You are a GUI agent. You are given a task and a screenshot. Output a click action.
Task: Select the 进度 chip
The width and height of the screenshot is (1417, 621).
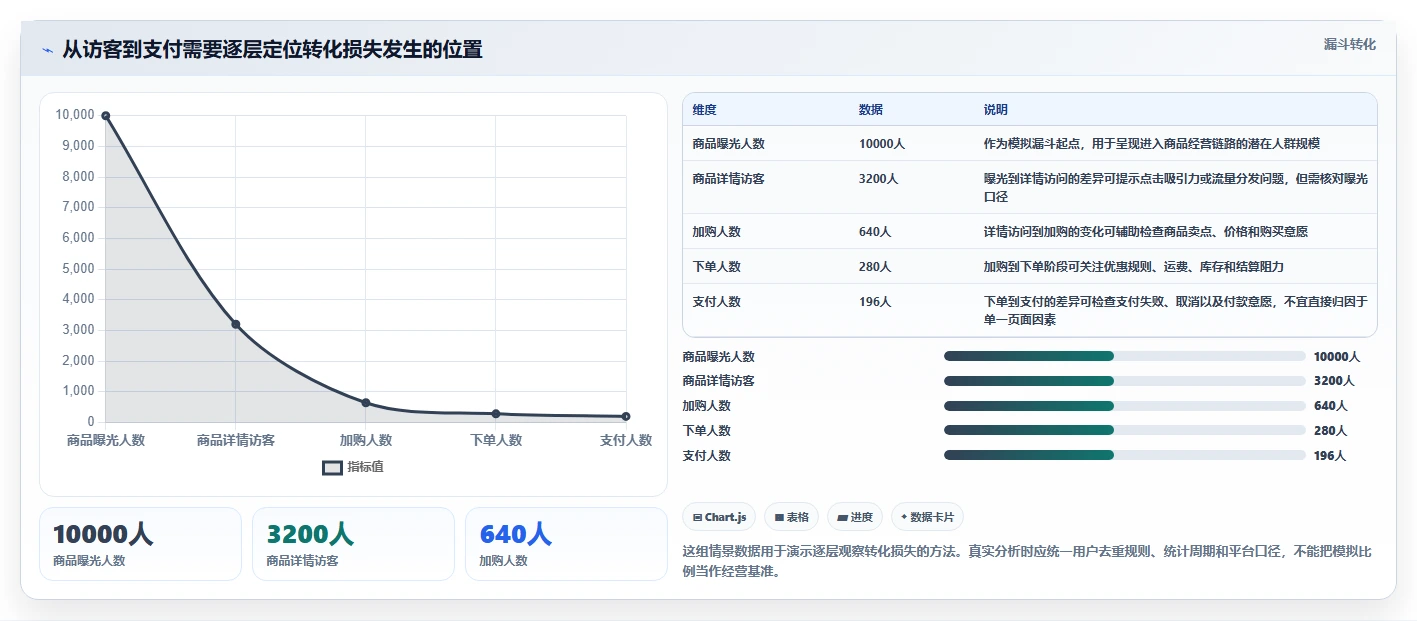854,517
